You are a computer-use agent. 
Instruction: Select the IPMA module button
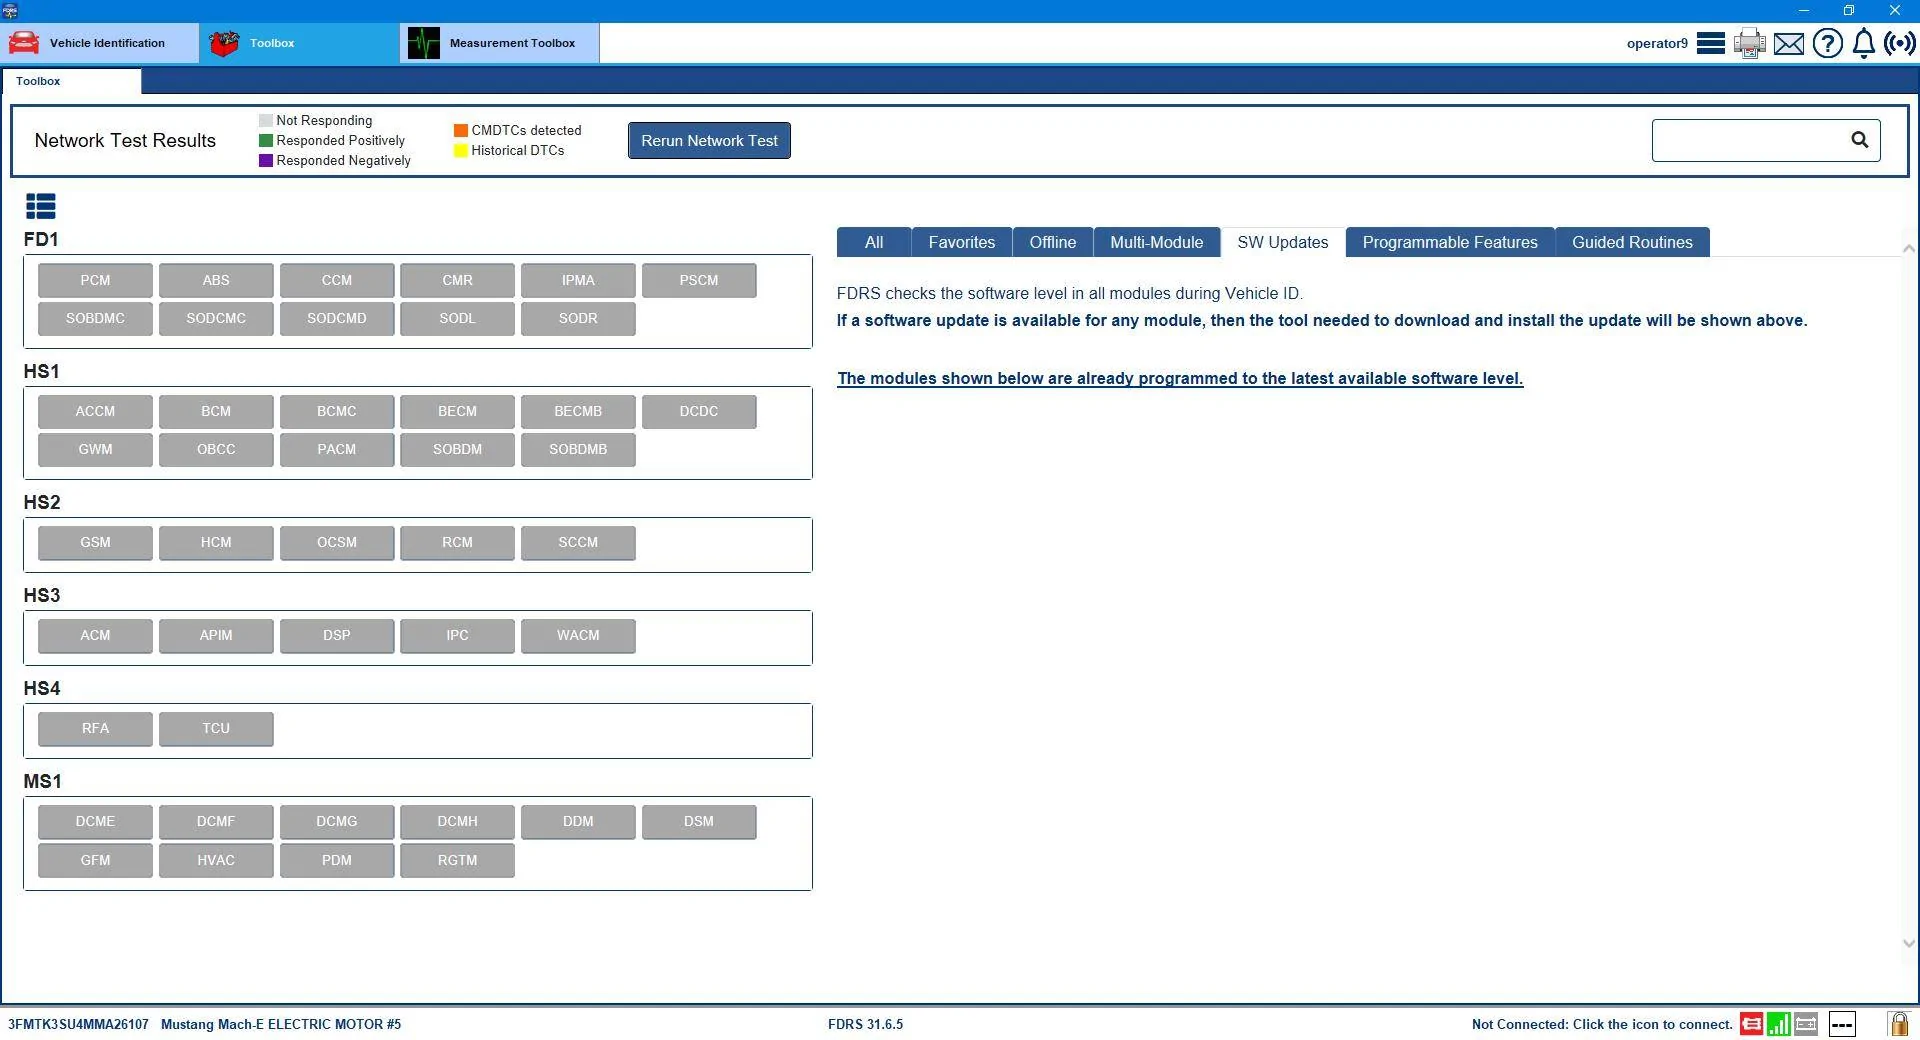pyautogui.click(x=578, y=280)
